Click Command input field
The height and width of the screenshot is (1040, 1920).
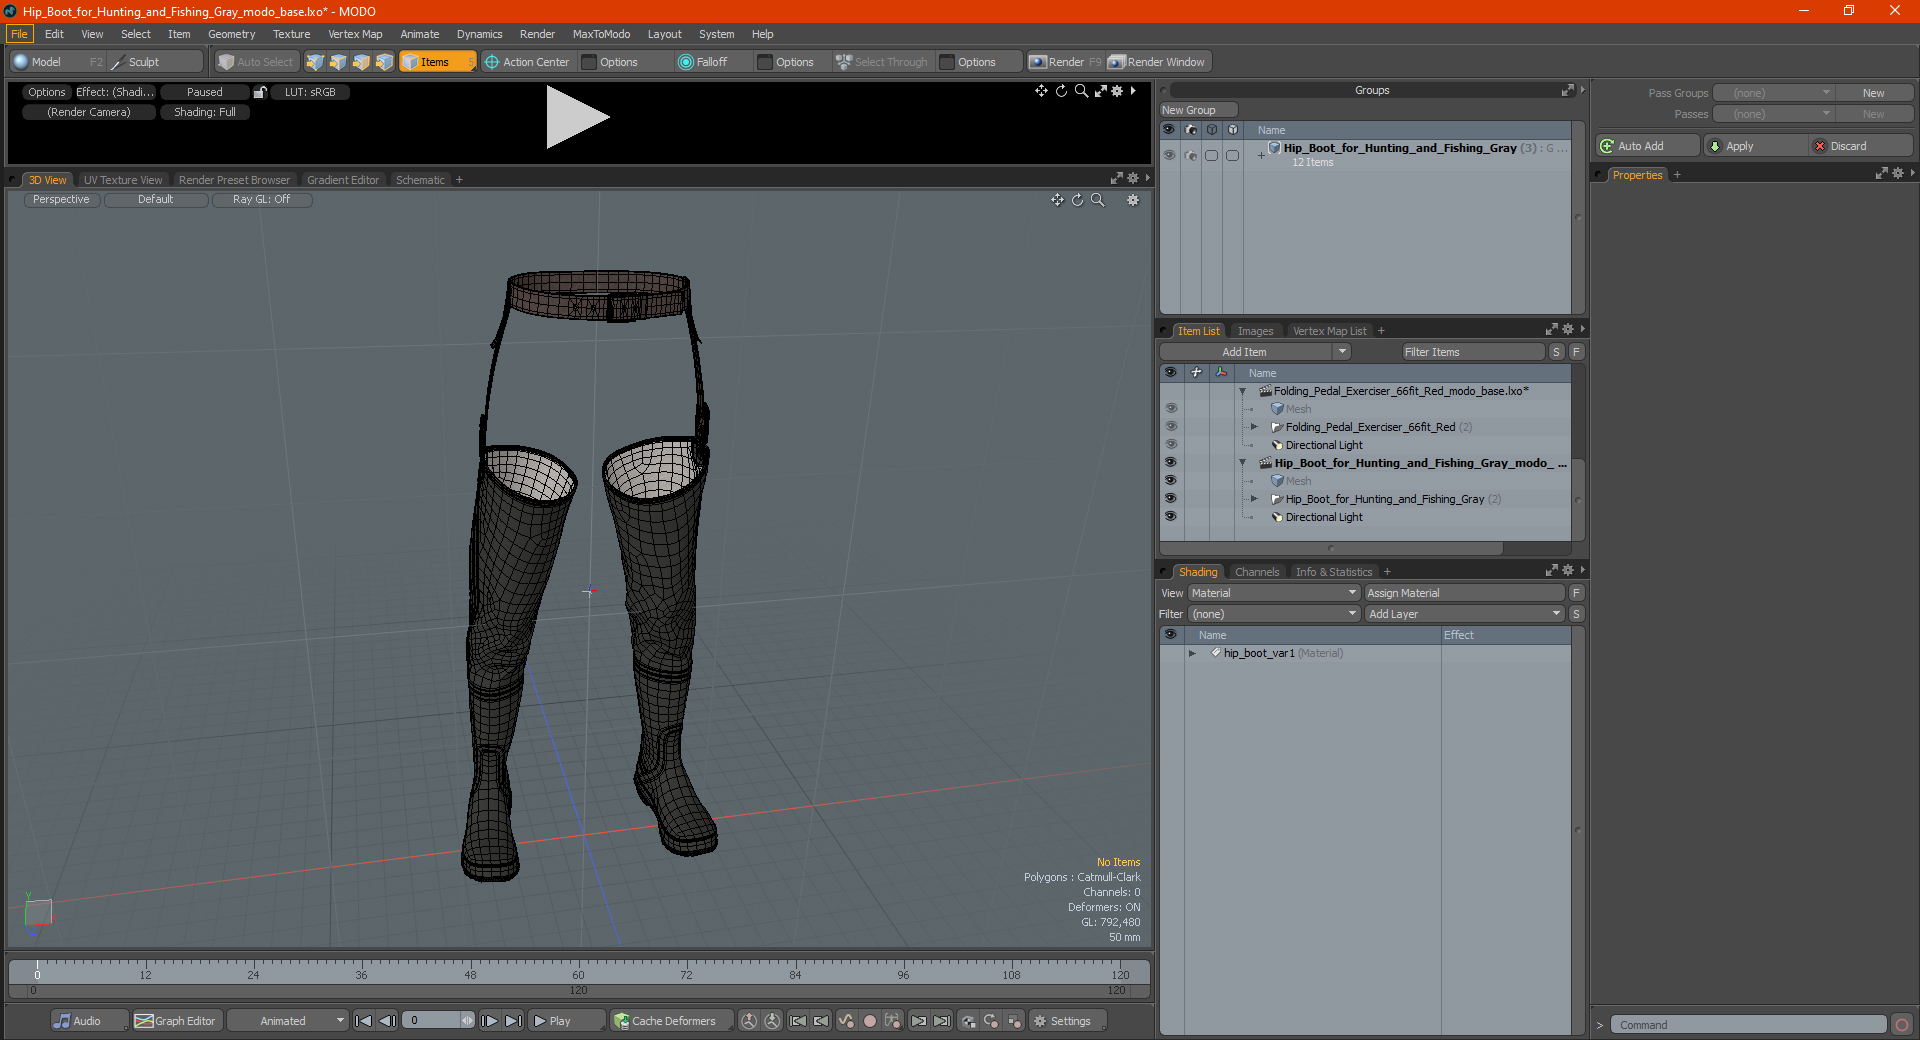(x=1748, y=1025)
